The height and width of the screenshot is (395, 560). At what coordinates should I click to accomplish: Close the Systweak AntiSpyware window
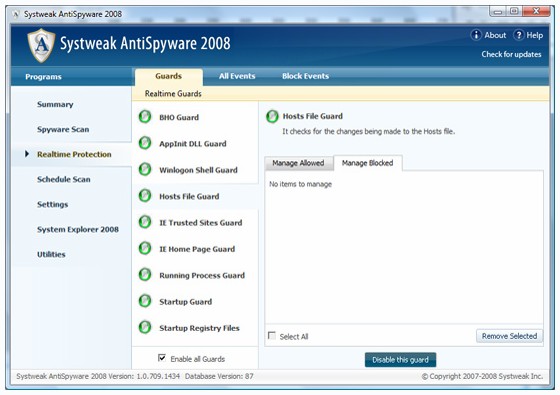[536, 11]
